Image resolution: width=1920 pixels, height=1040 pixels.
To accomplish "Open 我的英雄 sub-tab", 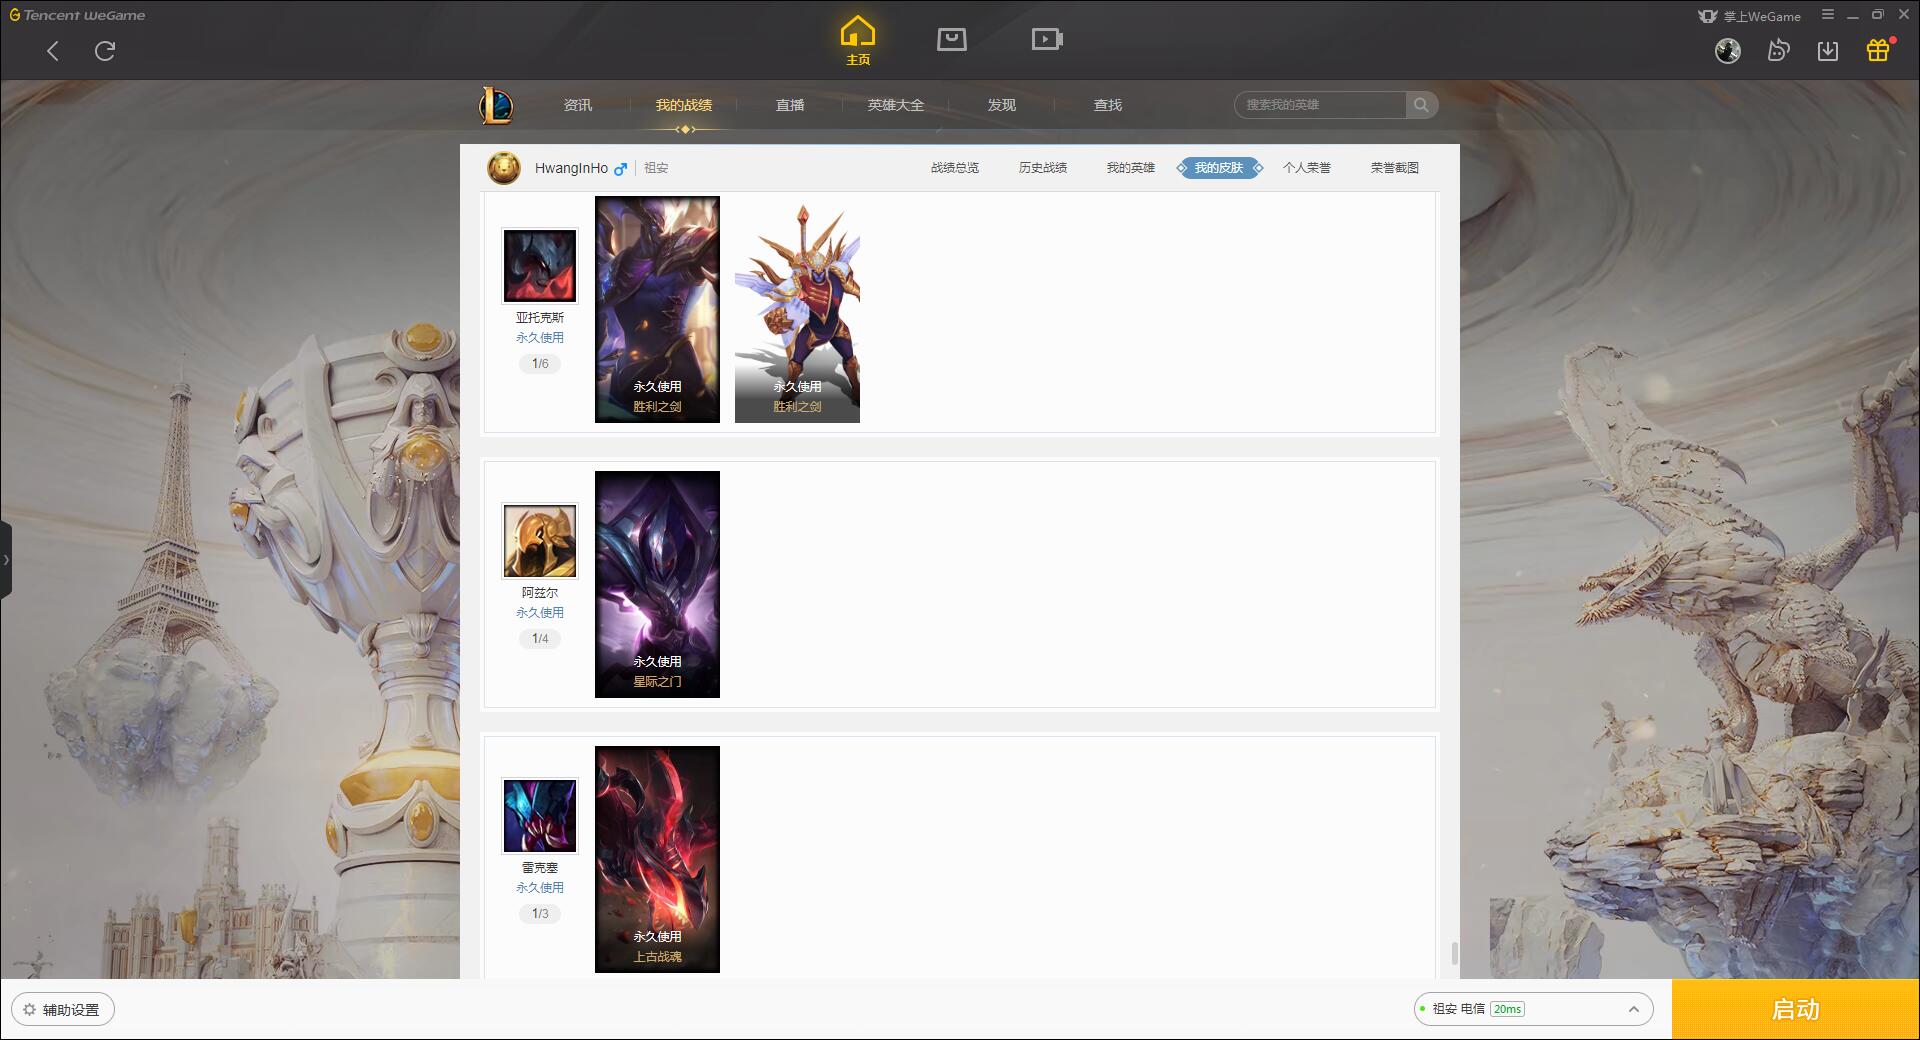I will point(1131,168).
